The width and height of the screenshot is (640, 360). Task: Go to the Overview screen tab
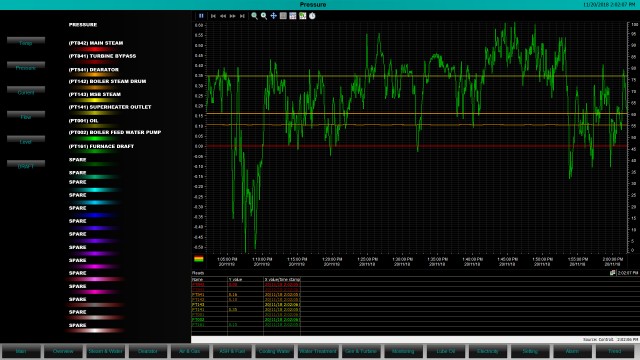pyautogui.click(x=63, y=351)
